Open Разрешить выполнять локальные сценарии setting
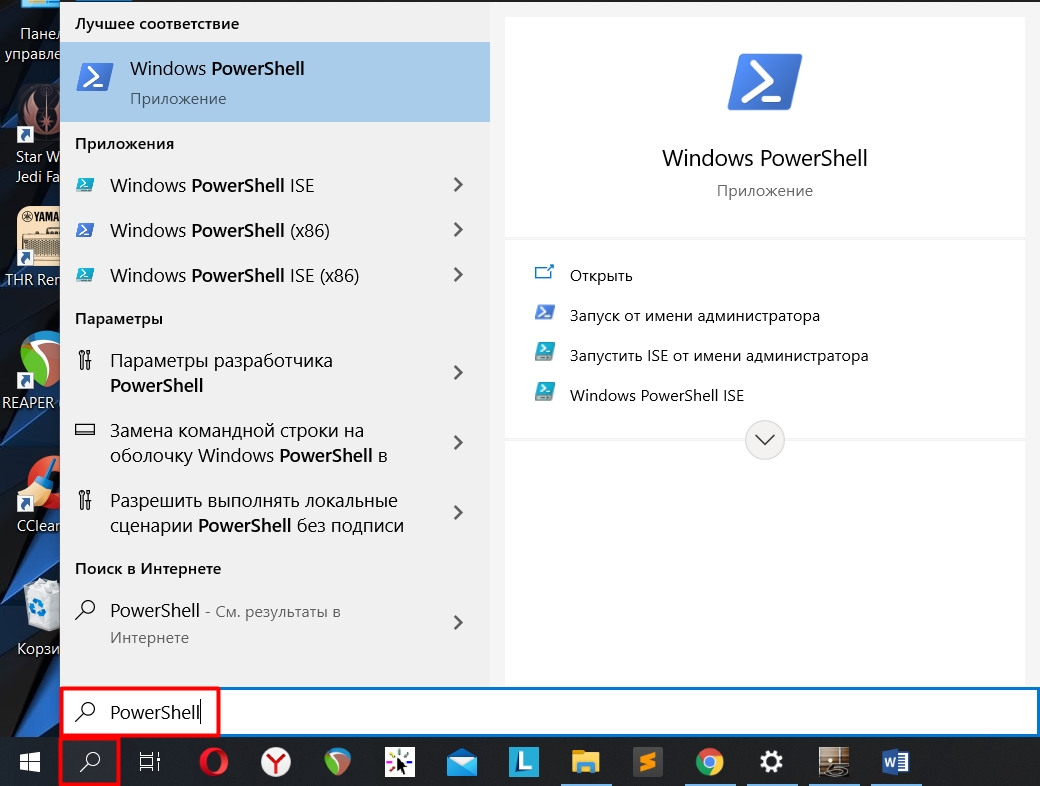Viewport: 1040px width, 786px height. click(275, 513)
